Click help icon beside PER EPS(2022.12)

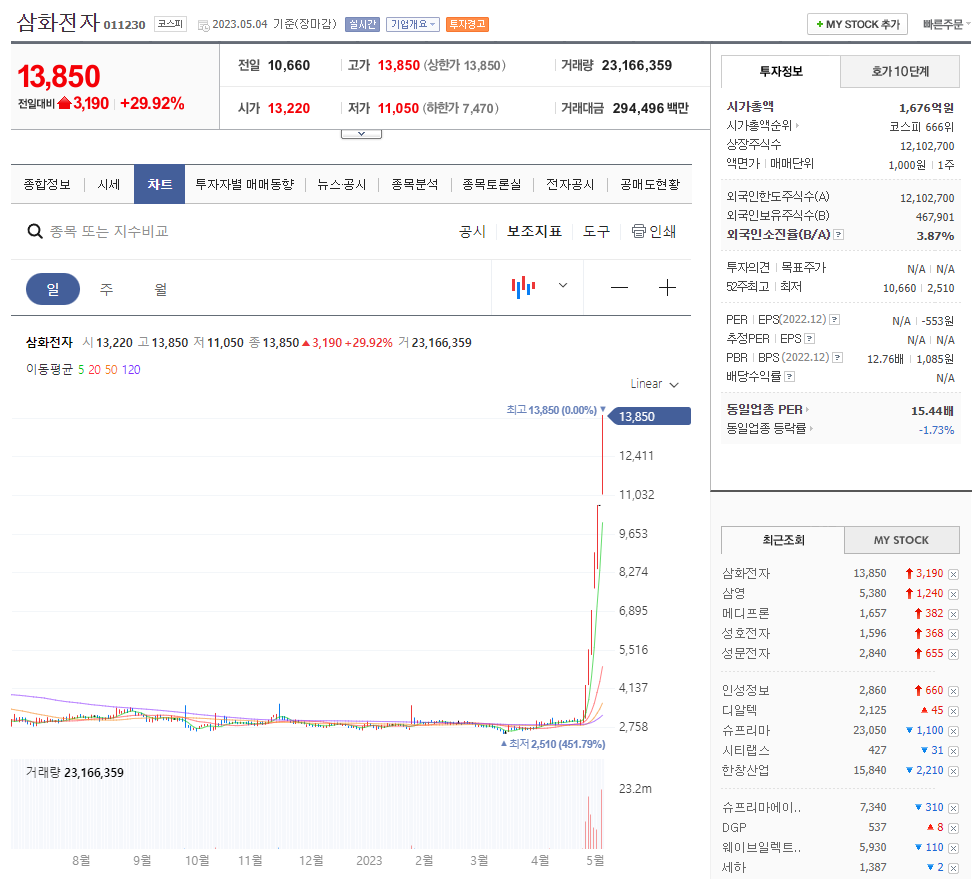tap(834, 319)
